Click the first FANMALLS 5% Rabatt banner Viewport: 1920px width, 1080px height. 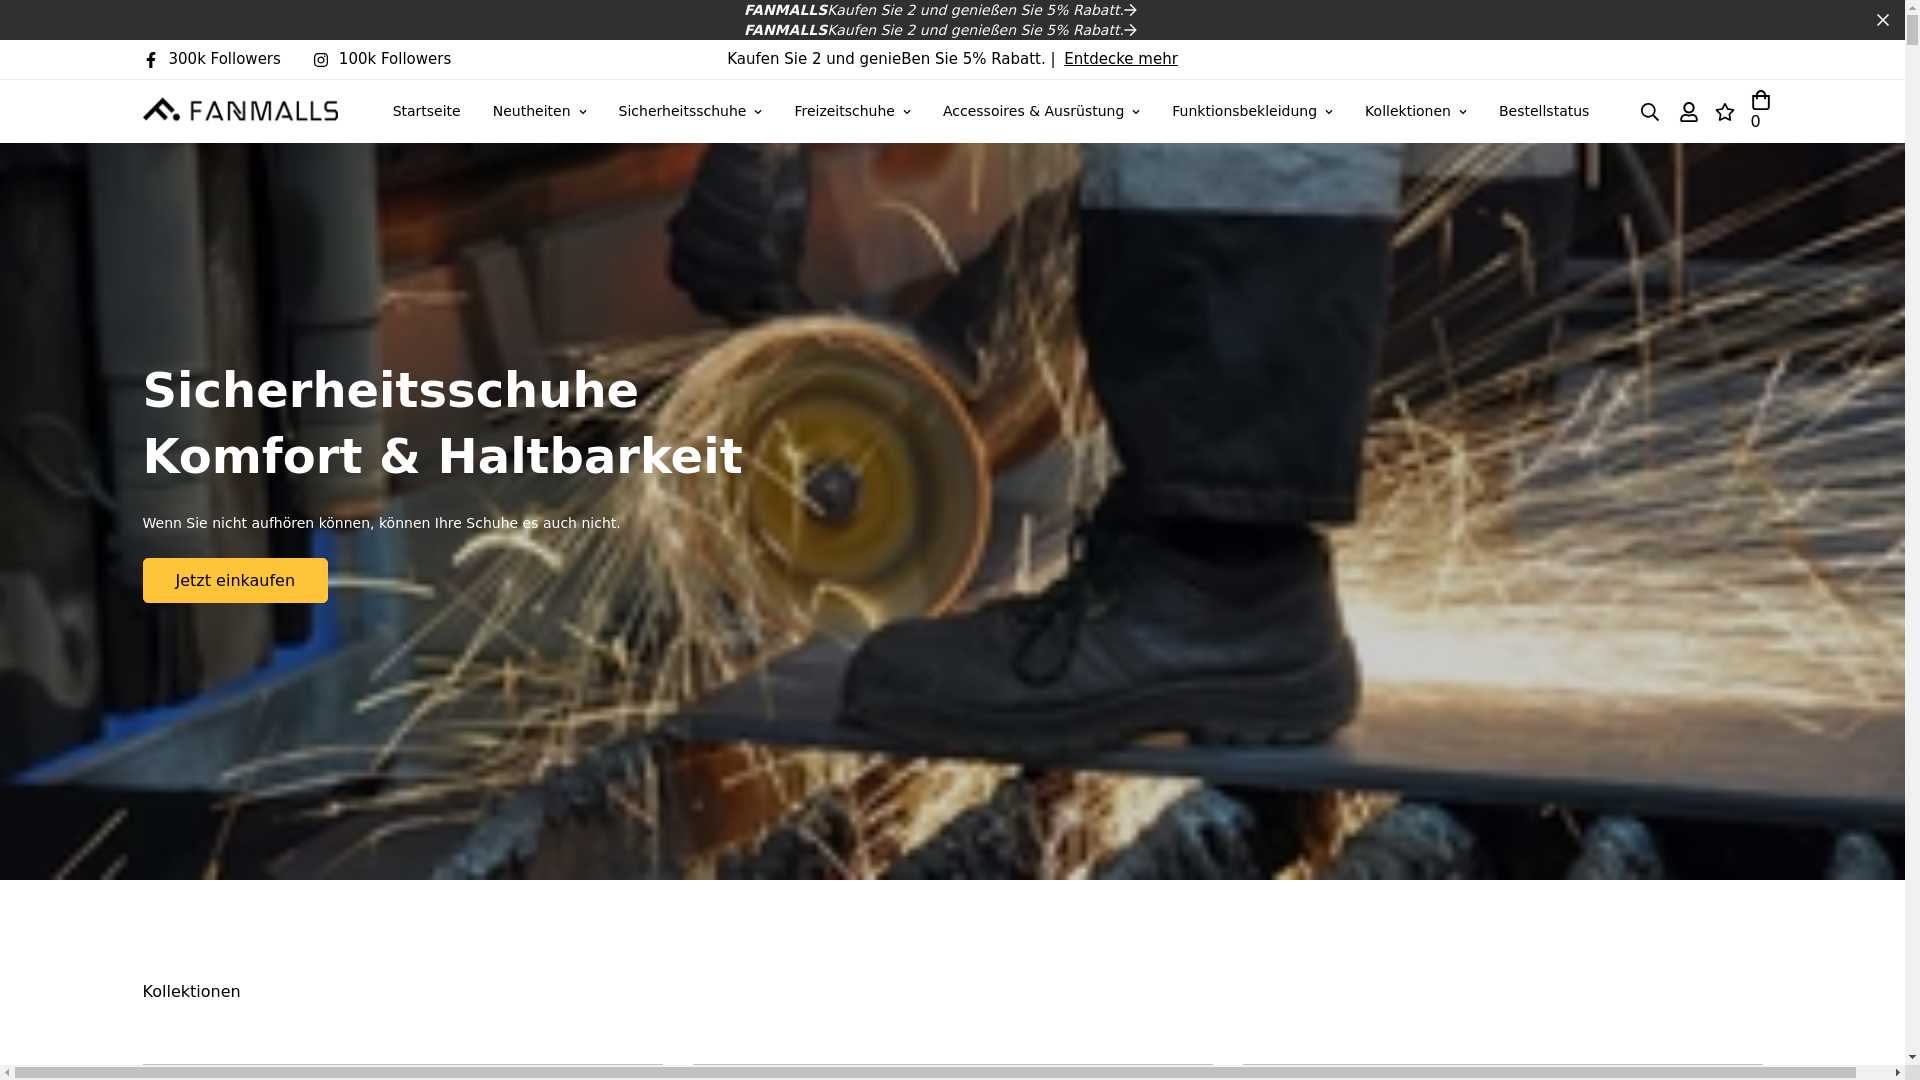[940, 10]
